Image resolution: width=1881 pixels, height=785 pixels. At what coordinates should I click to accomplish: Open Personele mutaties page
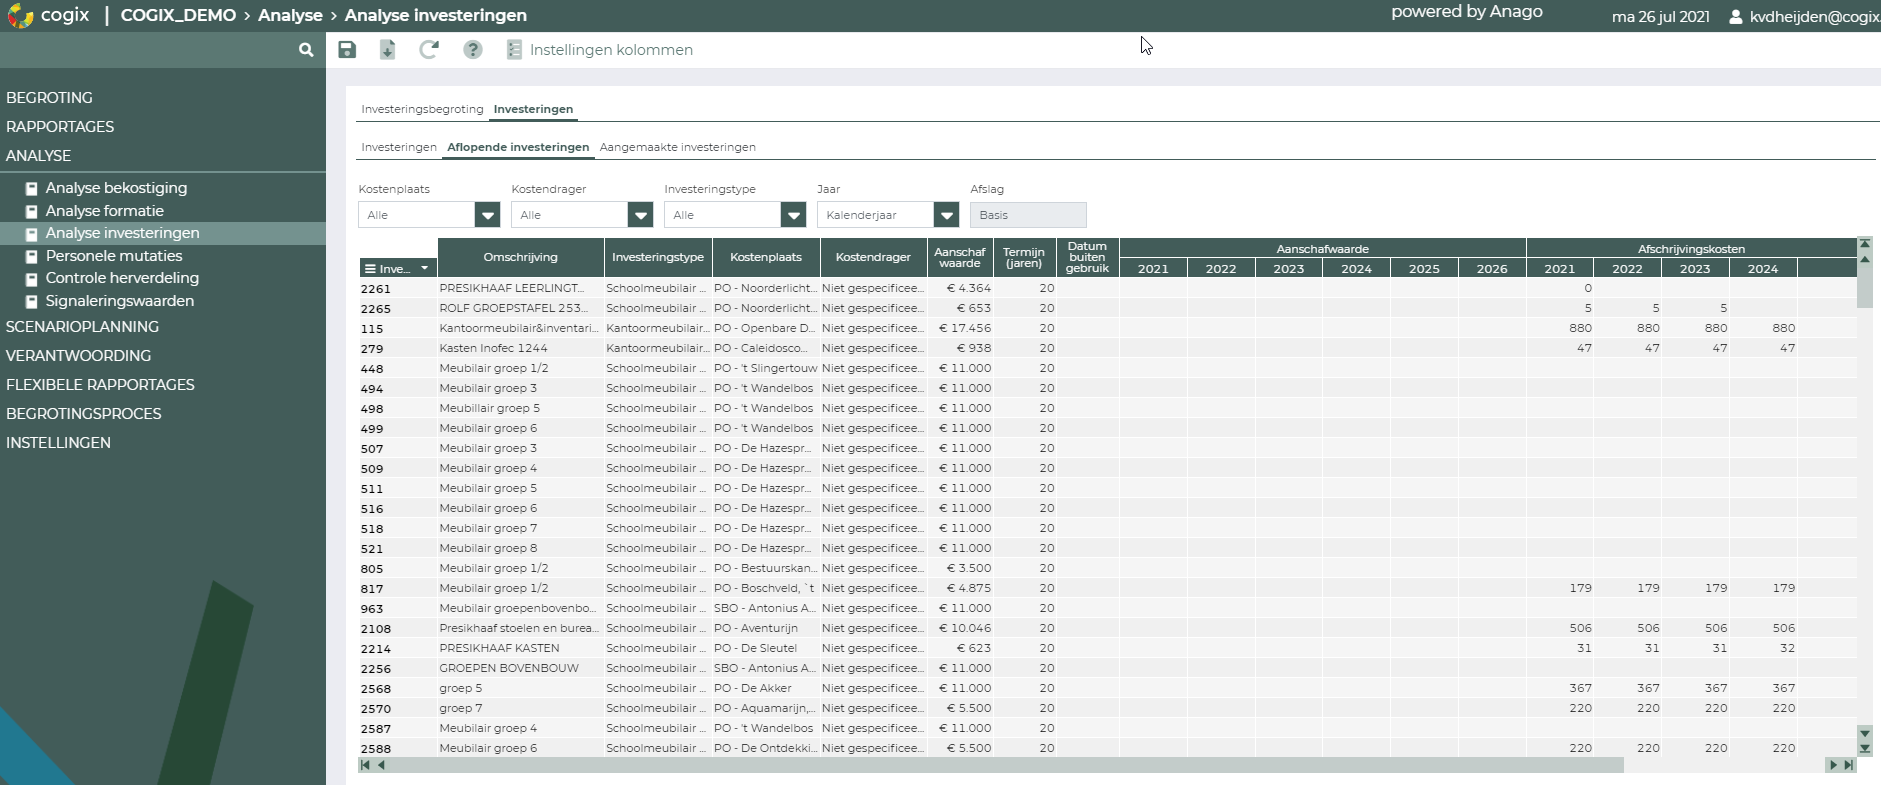point(114,256)
